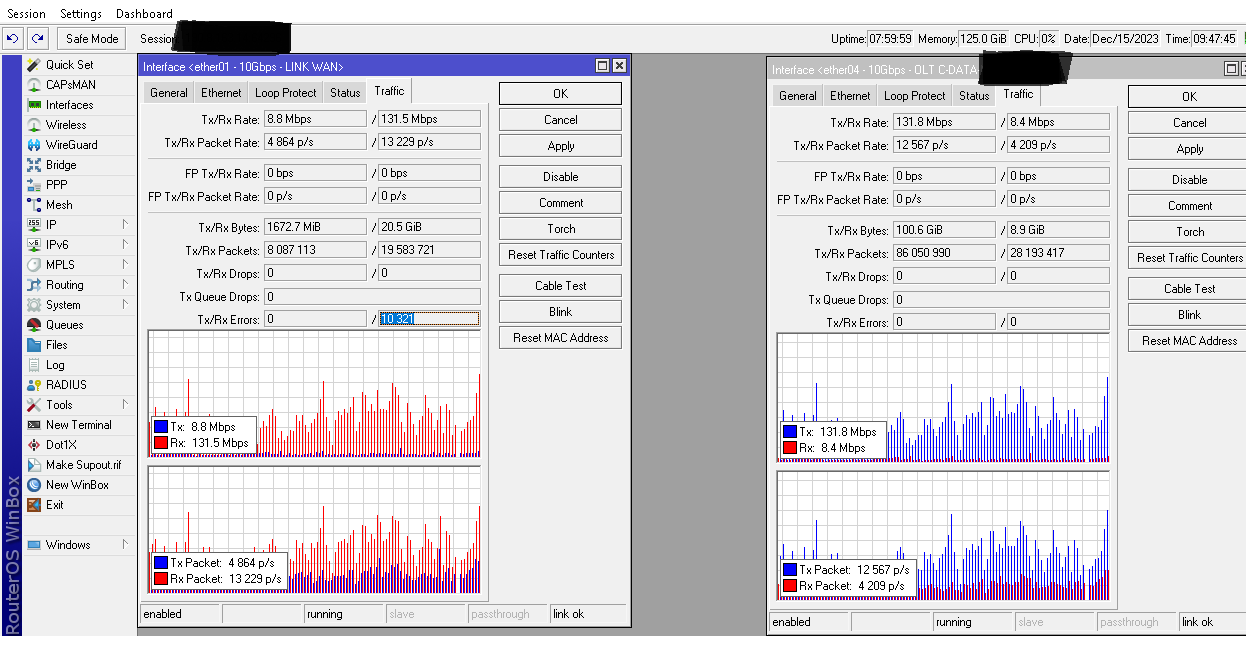1246x652 pixels.
Task: Expand the Windows submenu in the sidebar
Action: tap(80, 545)
